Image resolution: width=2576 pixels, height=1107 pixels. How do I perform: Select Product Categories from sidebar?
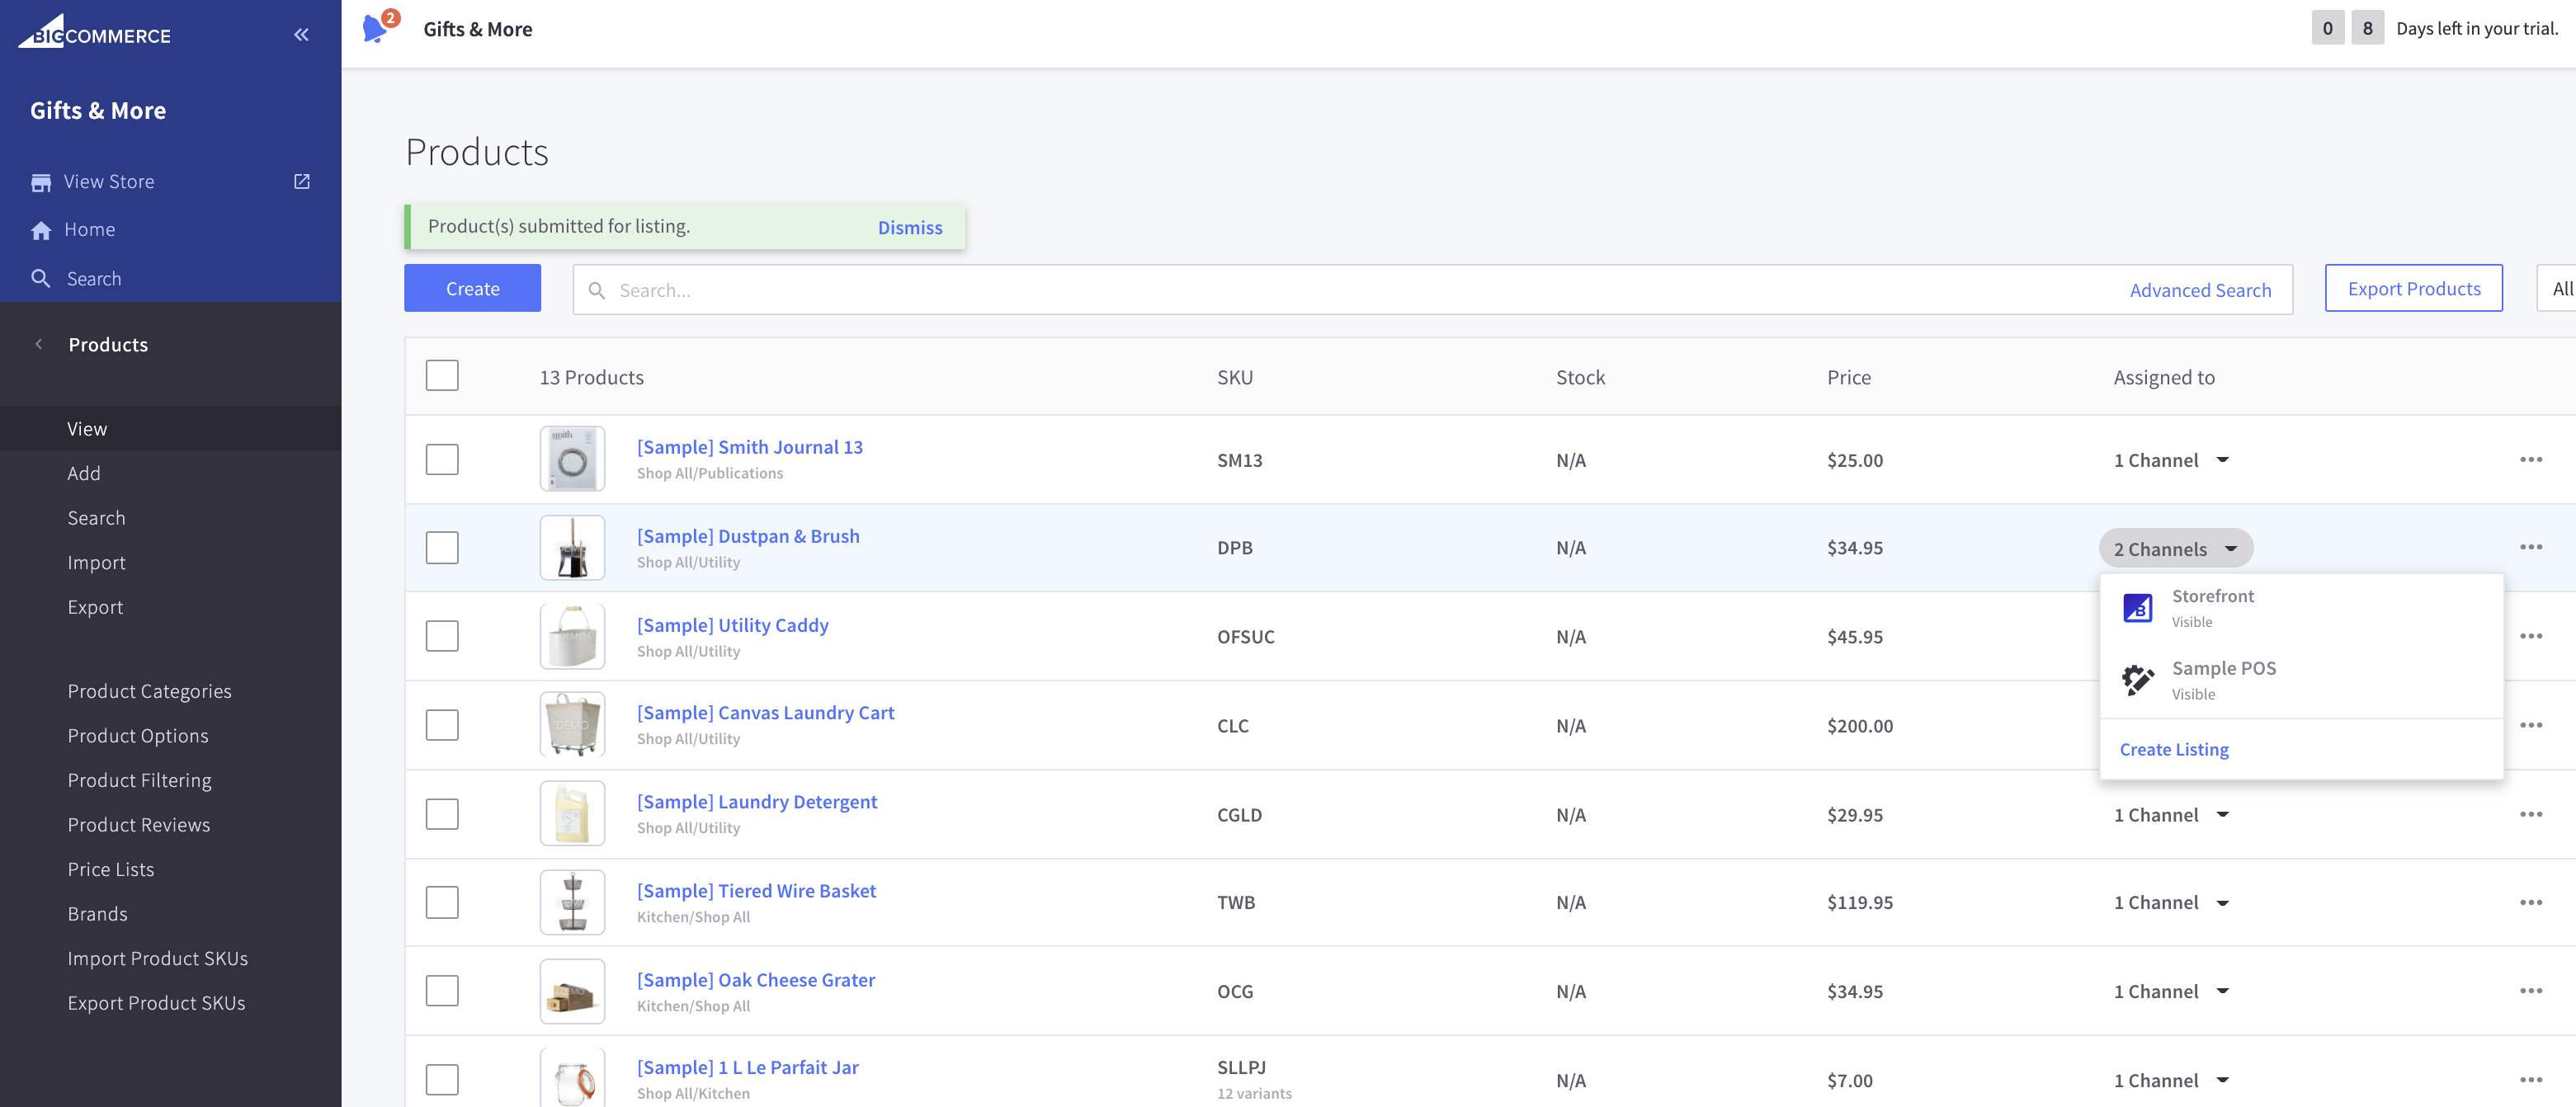point(148,690)
